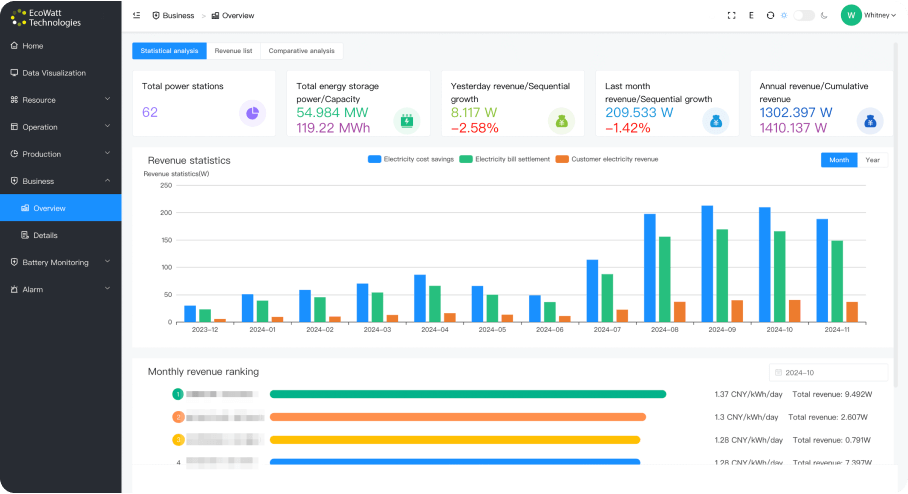908x494 pixels.
Task: Click the Yesterday revenue money bag icon
Action: (x=562, y=122)
